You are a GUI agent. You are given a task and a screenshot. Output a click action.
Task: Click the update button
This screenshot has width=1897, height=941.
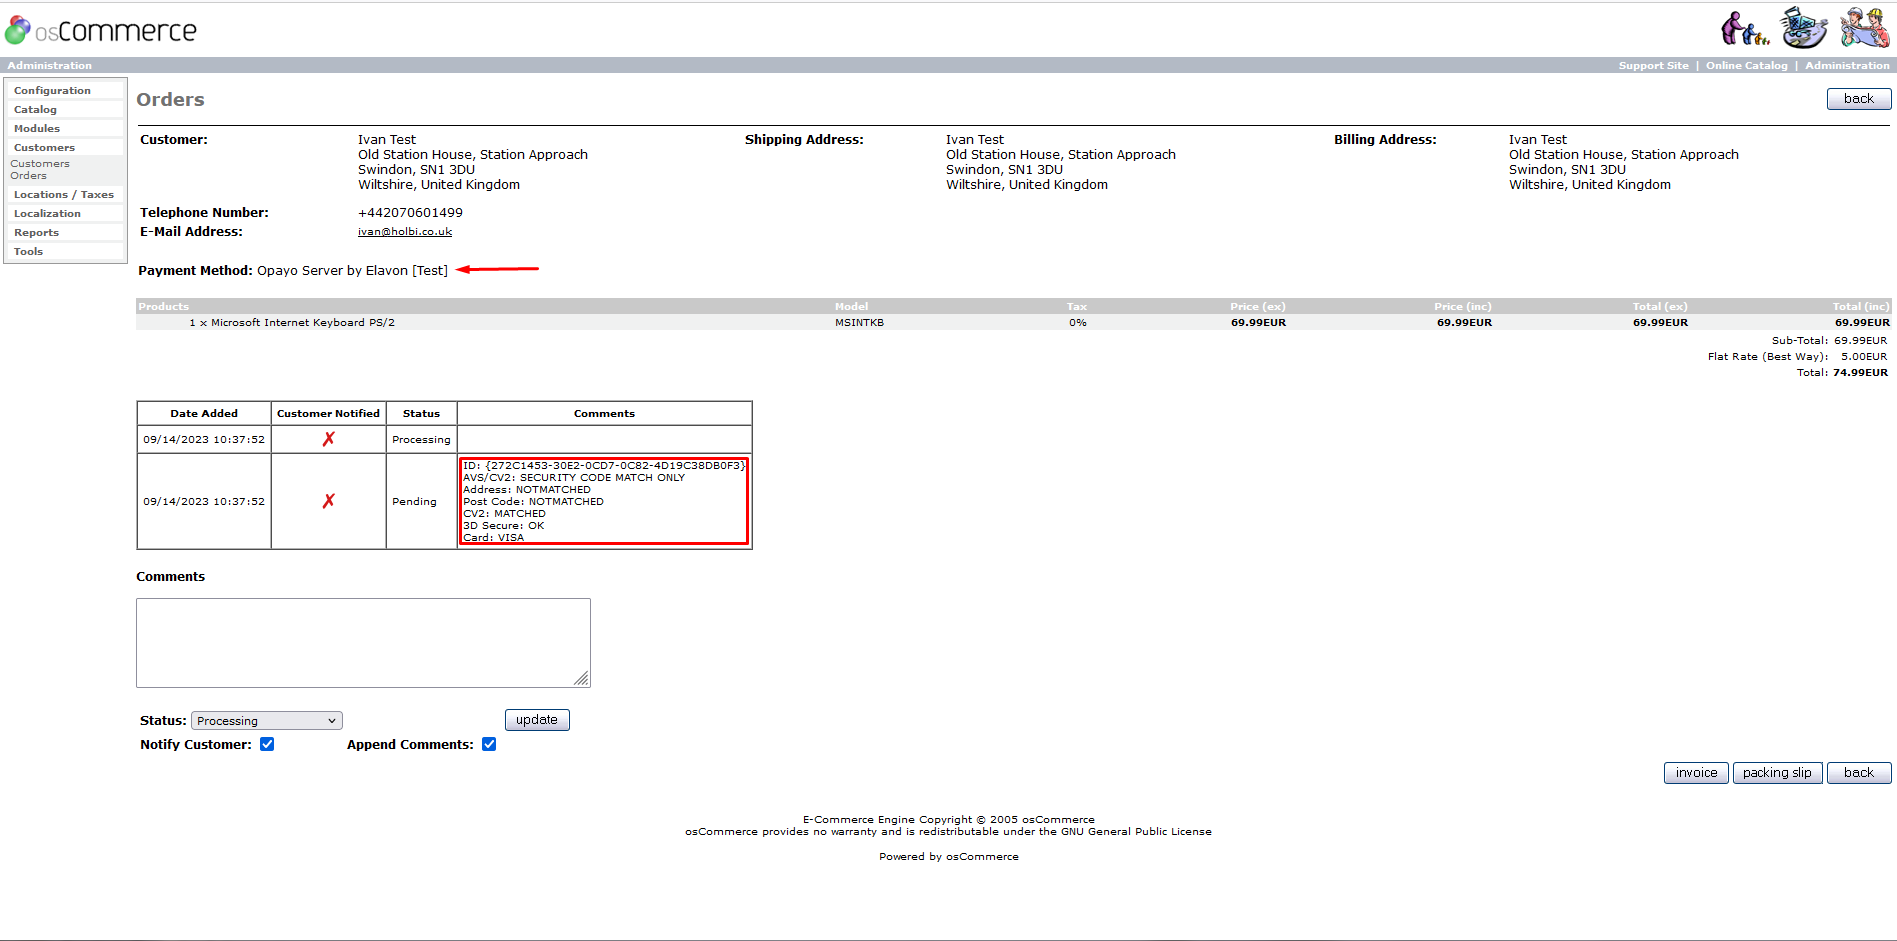tap(537, 720)
